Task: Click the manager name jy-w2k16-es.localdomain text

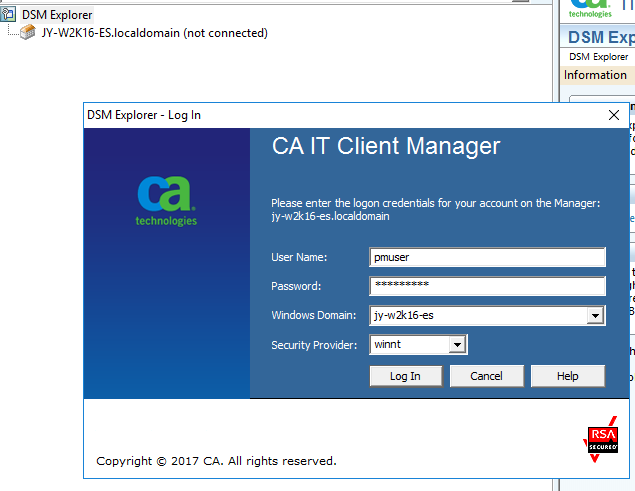Action: pyautogui.click(x=330, y=216)
